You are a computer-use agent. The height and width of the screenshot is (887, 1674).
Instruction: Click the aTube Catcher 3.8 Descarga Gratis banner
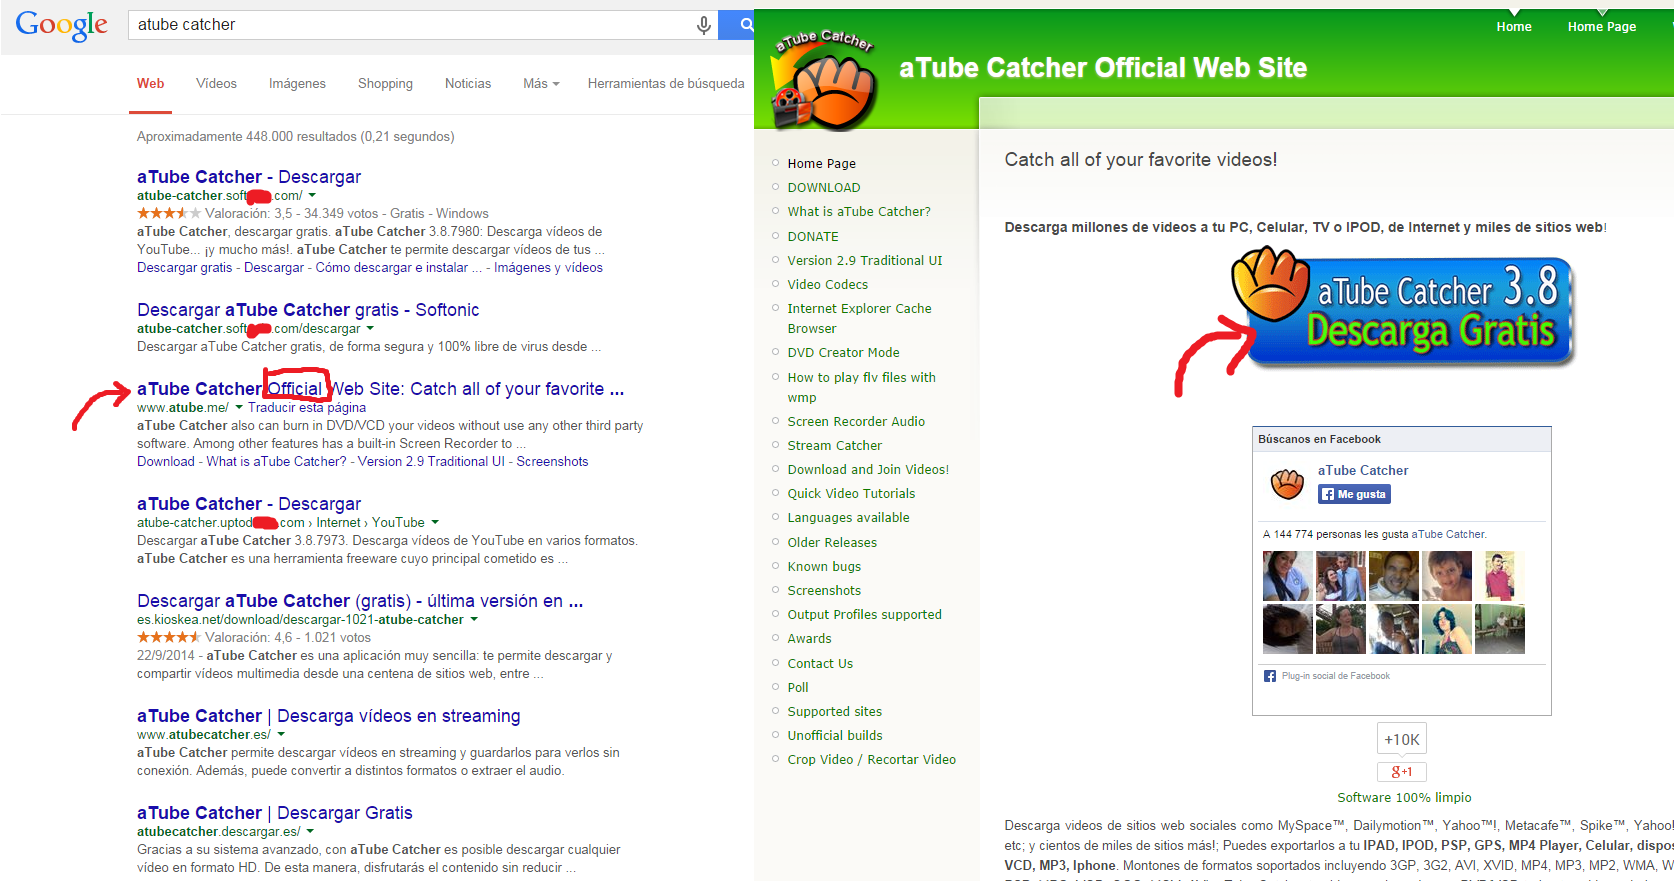[x=1403, y=310]
